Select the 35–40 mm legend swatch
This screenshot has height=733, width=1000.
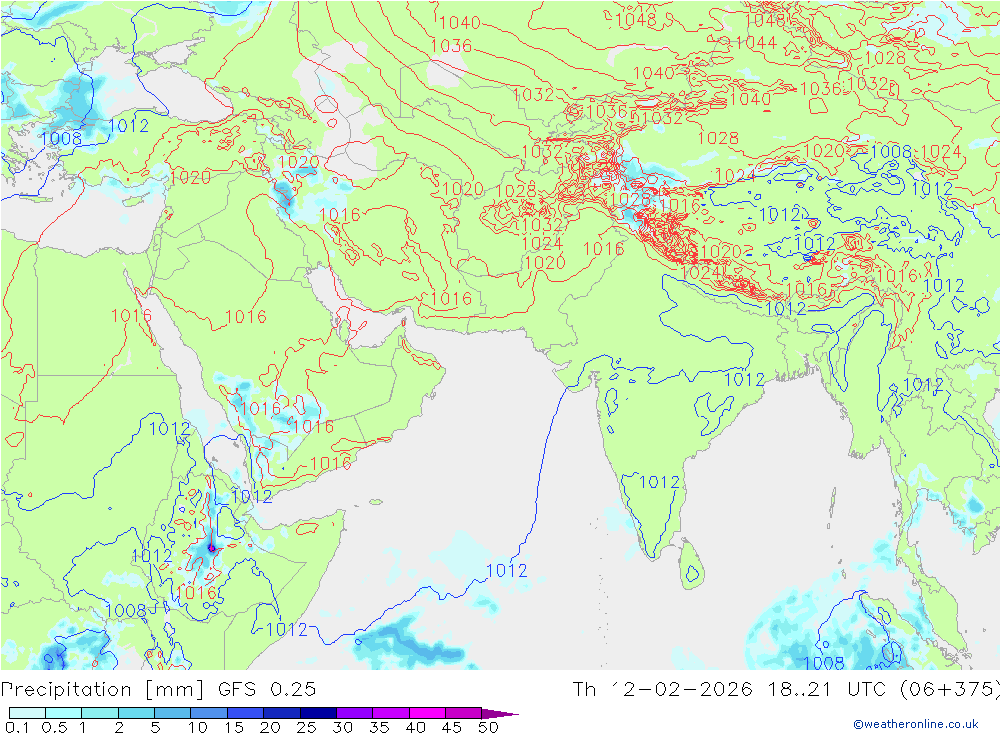pos(390,713)
